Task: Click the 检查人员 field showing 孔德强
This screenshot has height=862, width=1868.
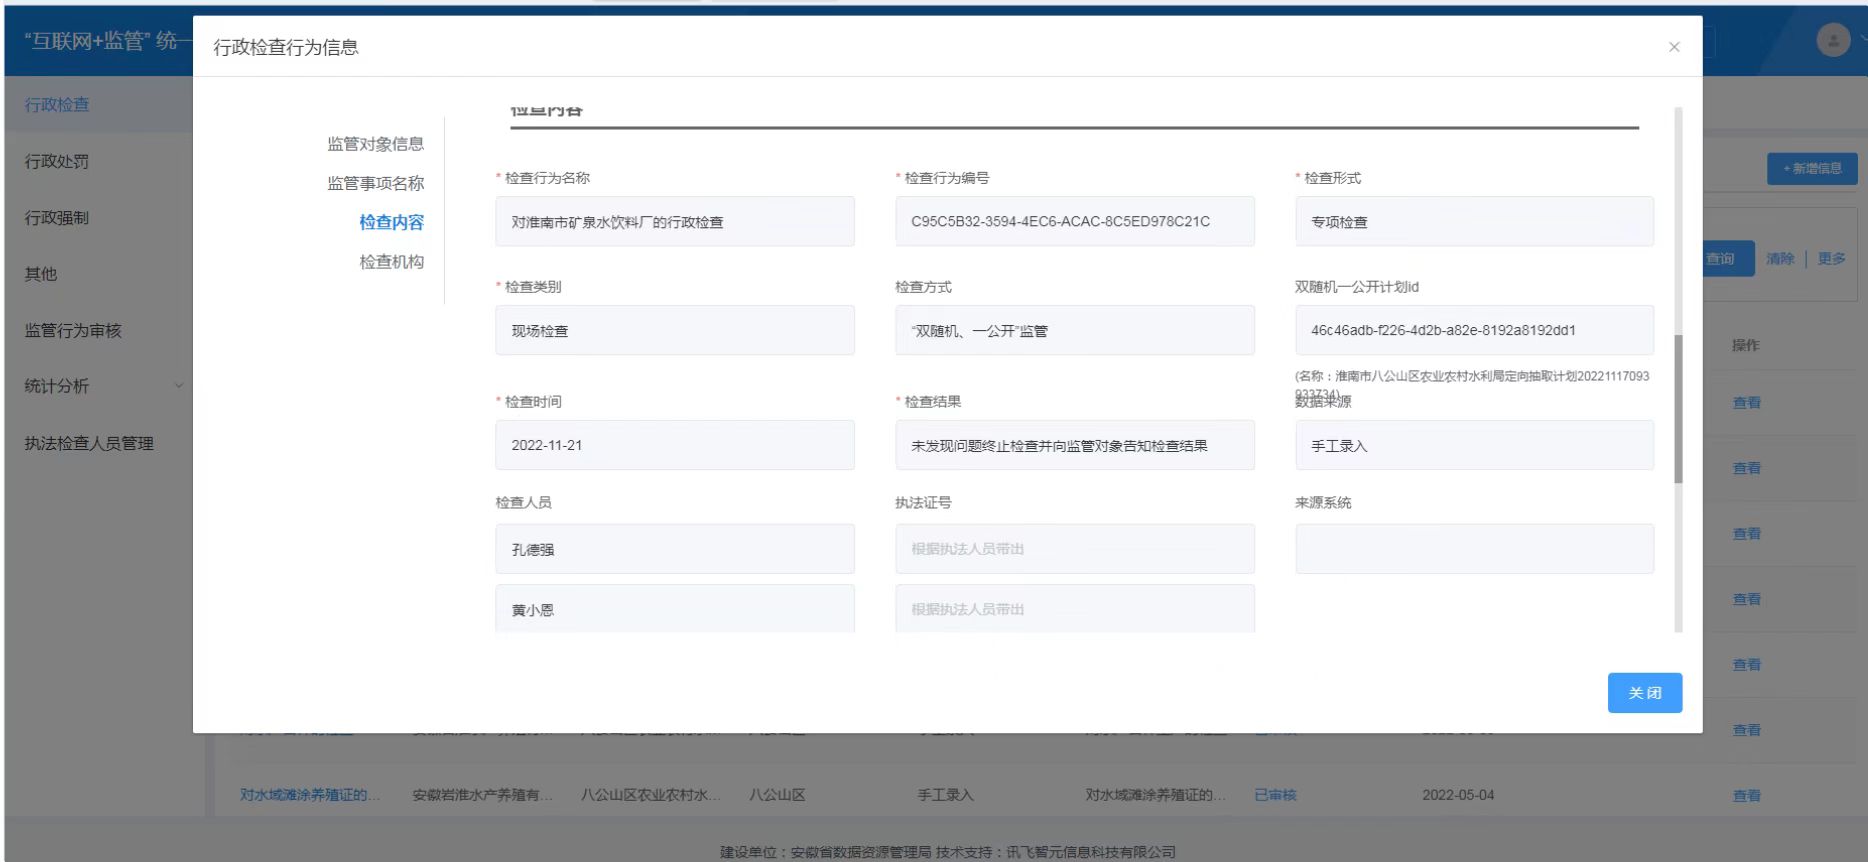Action: [674, 550]
